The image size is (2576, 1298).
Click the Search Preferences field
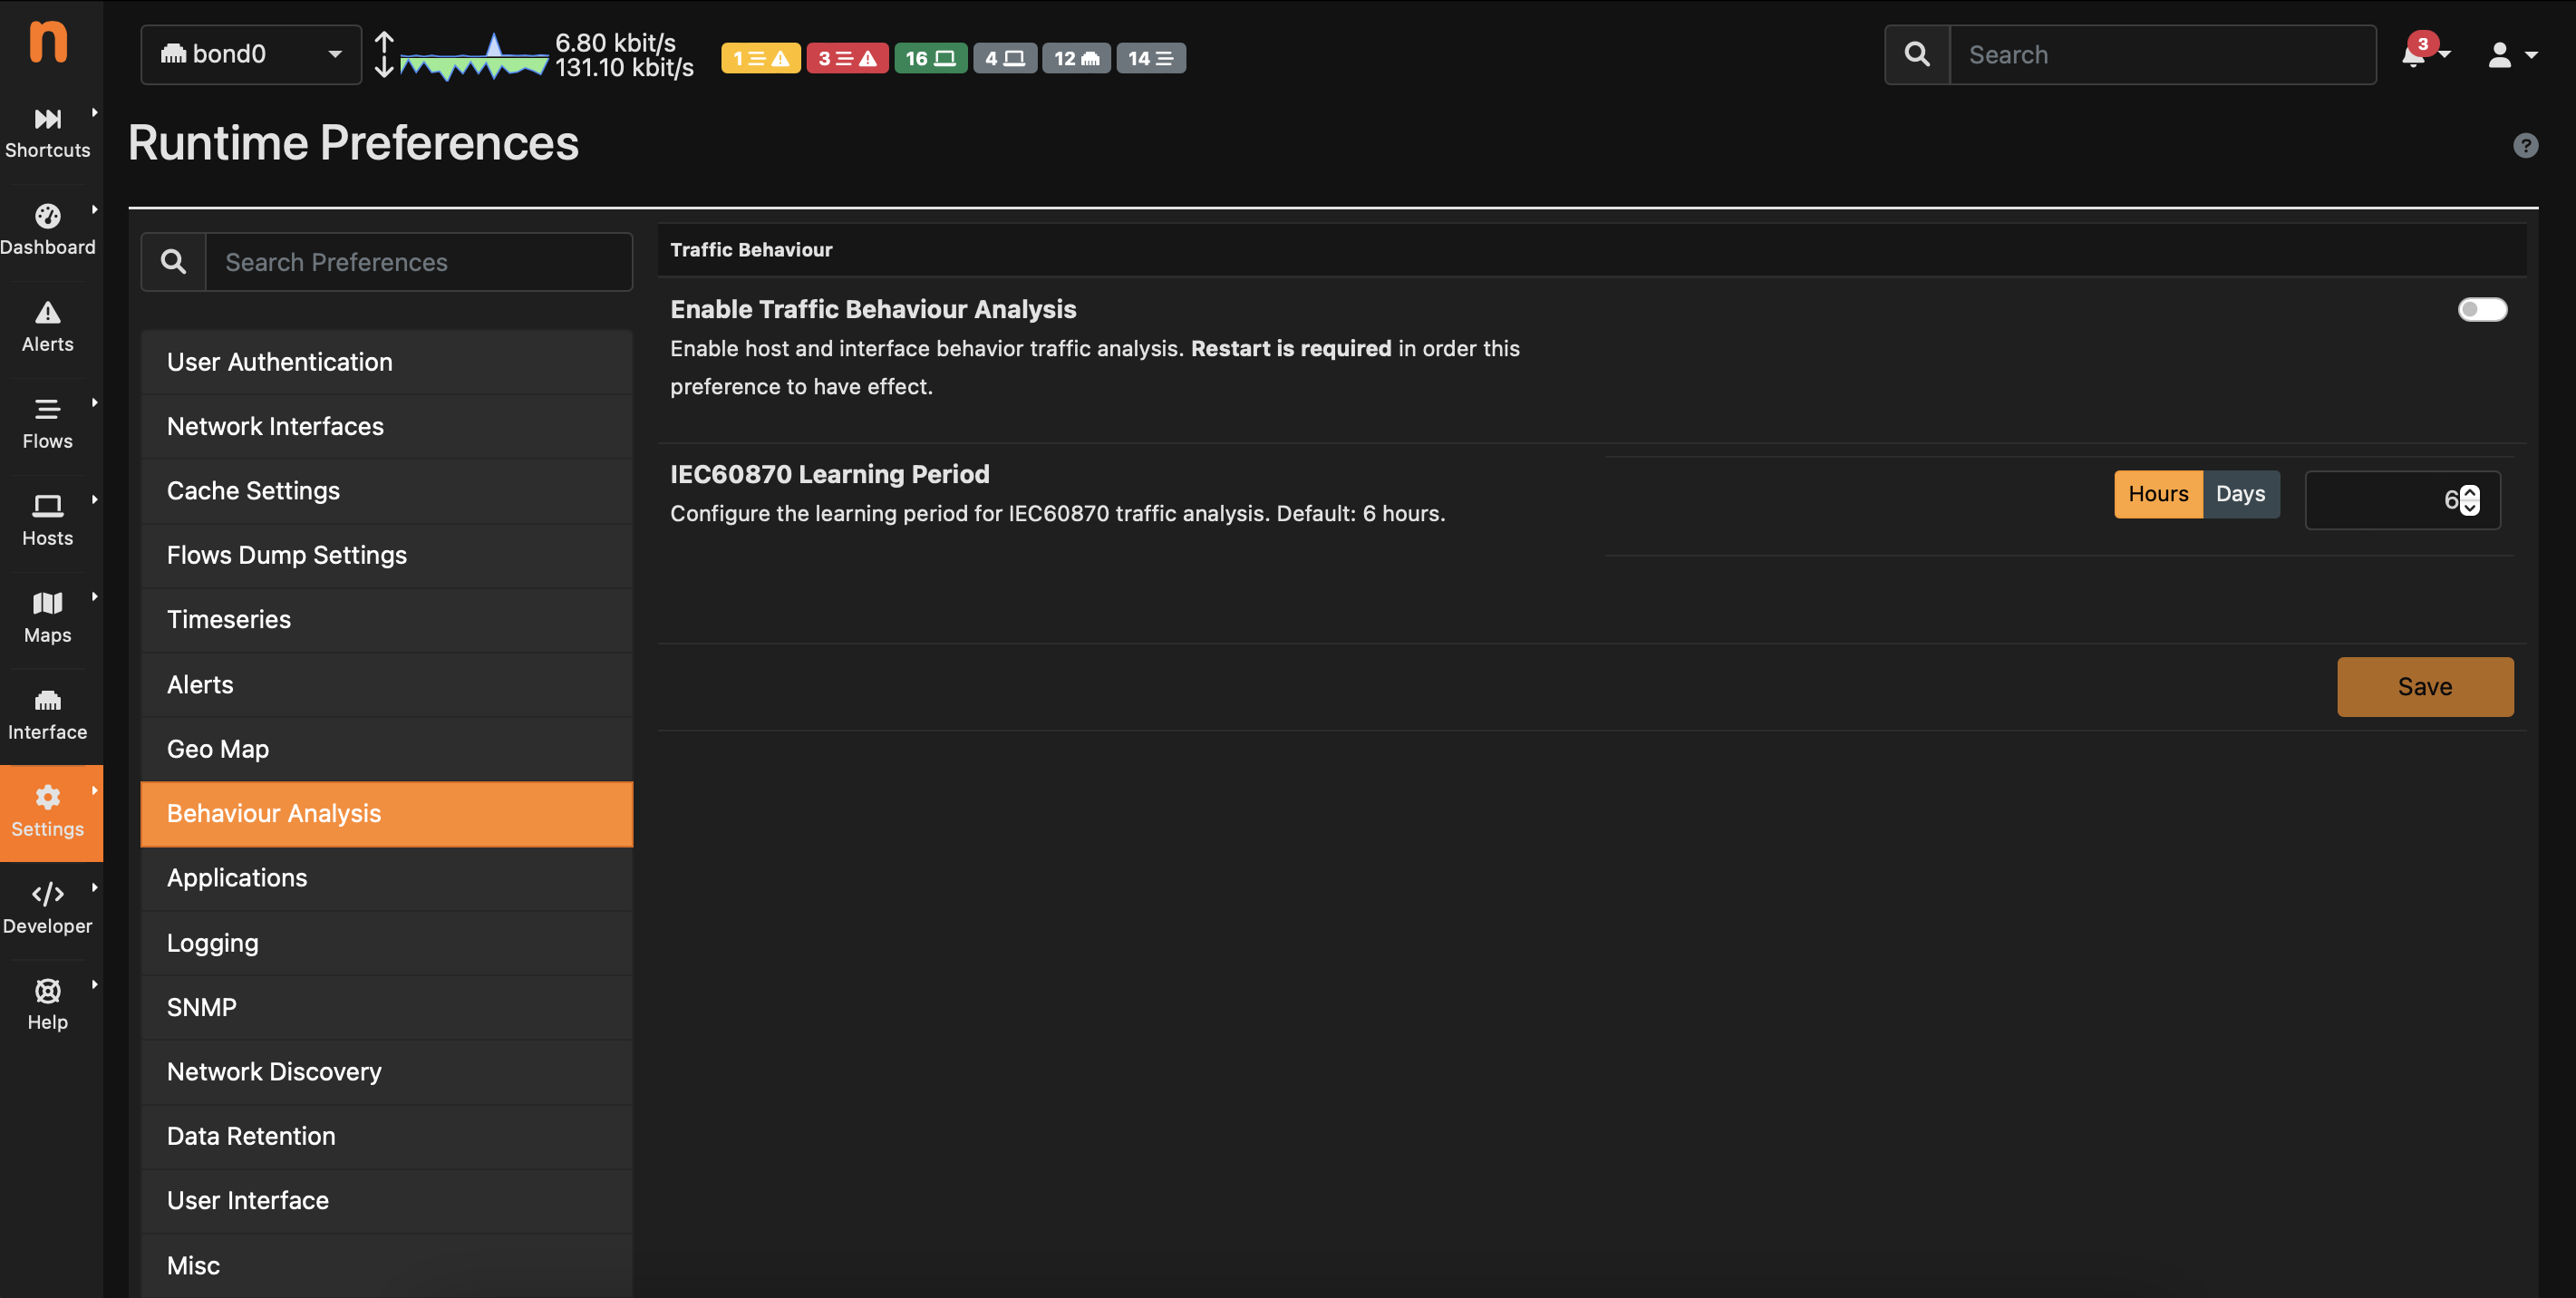pos(418,262)
